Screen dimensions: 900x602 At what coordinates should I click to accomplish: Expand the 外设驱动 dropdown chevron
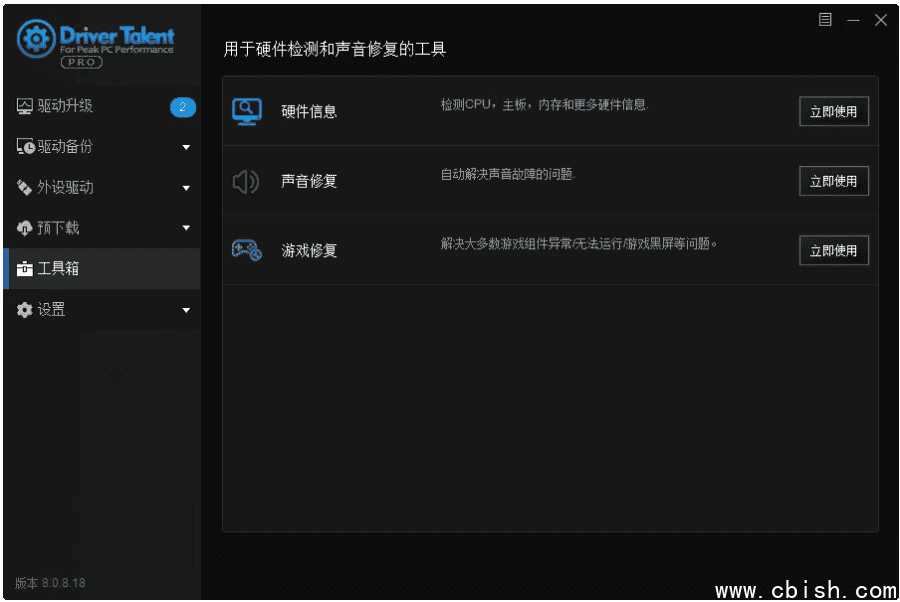click(x=186, y=187)
